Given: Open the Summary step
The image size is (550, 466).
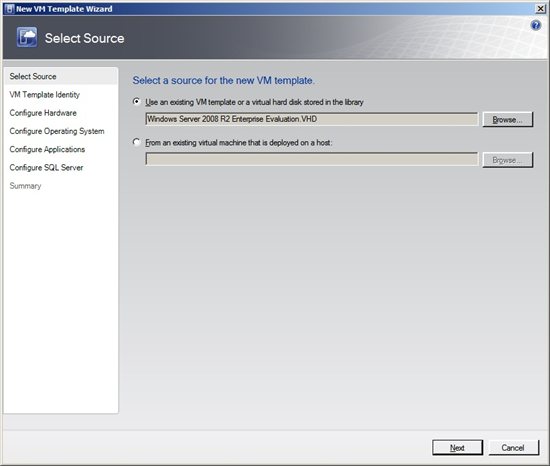Looking at the screenshot, I should click(25, 186).
